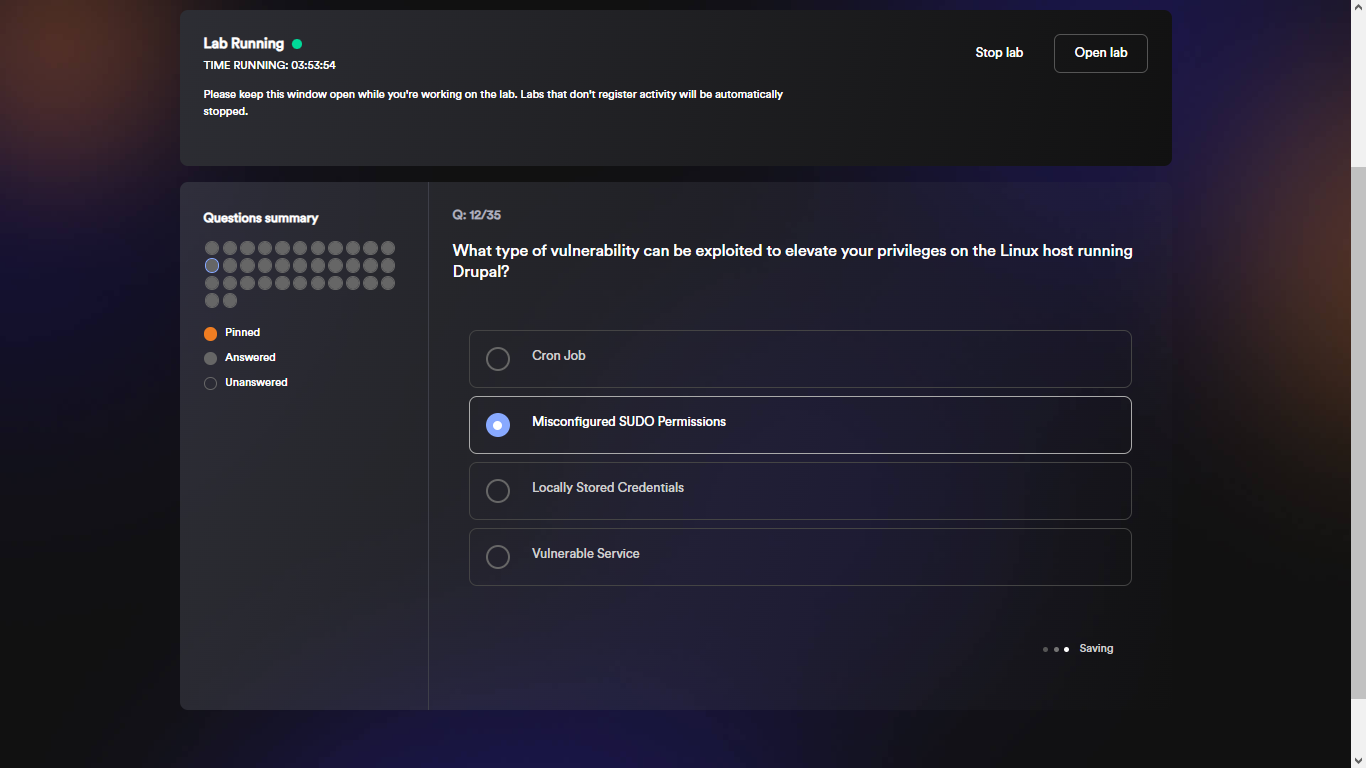Click the "Saving" status text
This screenshot has width=1366, height=768.
pyautogui.click(x=1096, y=648)
